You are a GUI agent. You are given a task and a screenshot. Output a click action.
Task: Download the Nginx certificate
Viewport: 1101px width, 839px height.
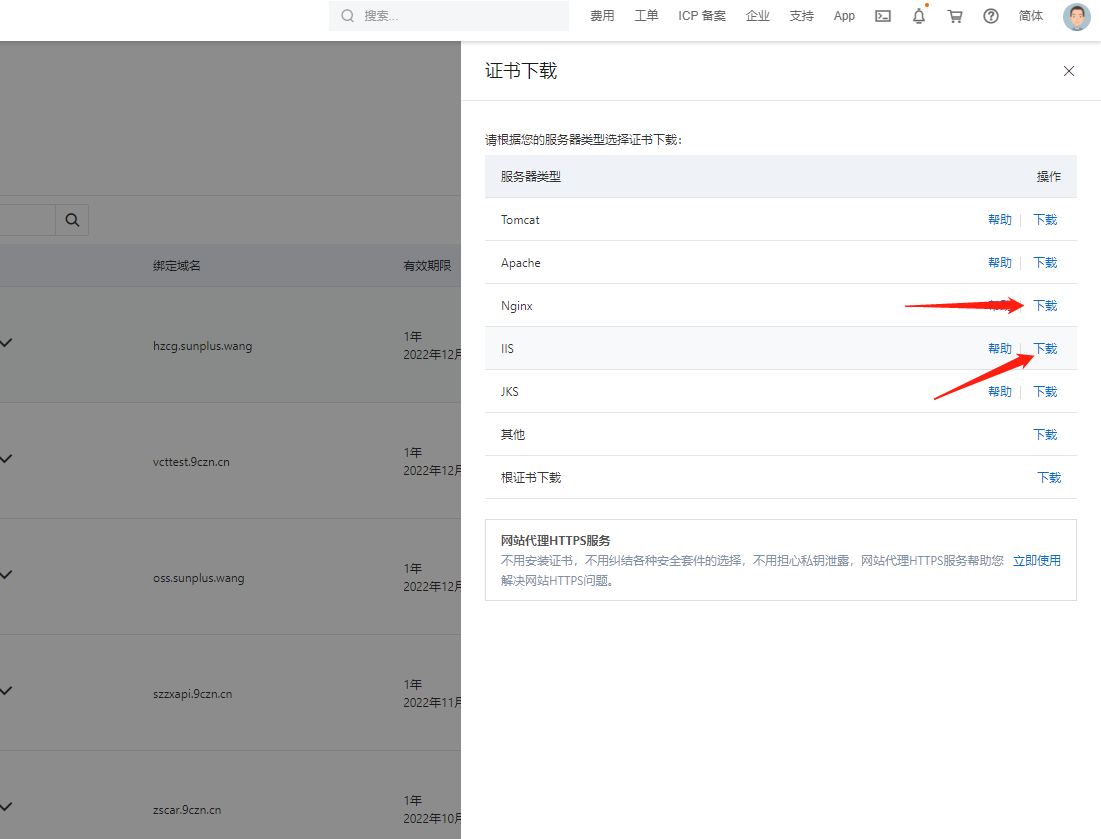click(1045, 305)
